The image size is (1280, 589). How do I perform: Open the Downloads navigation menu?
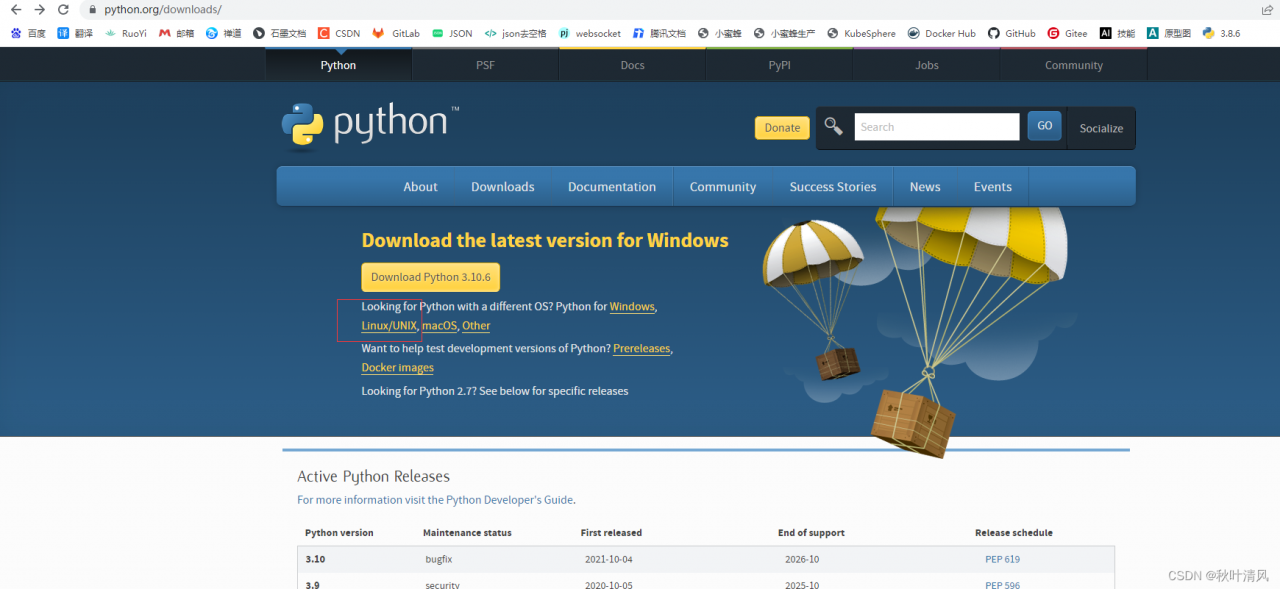[503, 187]
